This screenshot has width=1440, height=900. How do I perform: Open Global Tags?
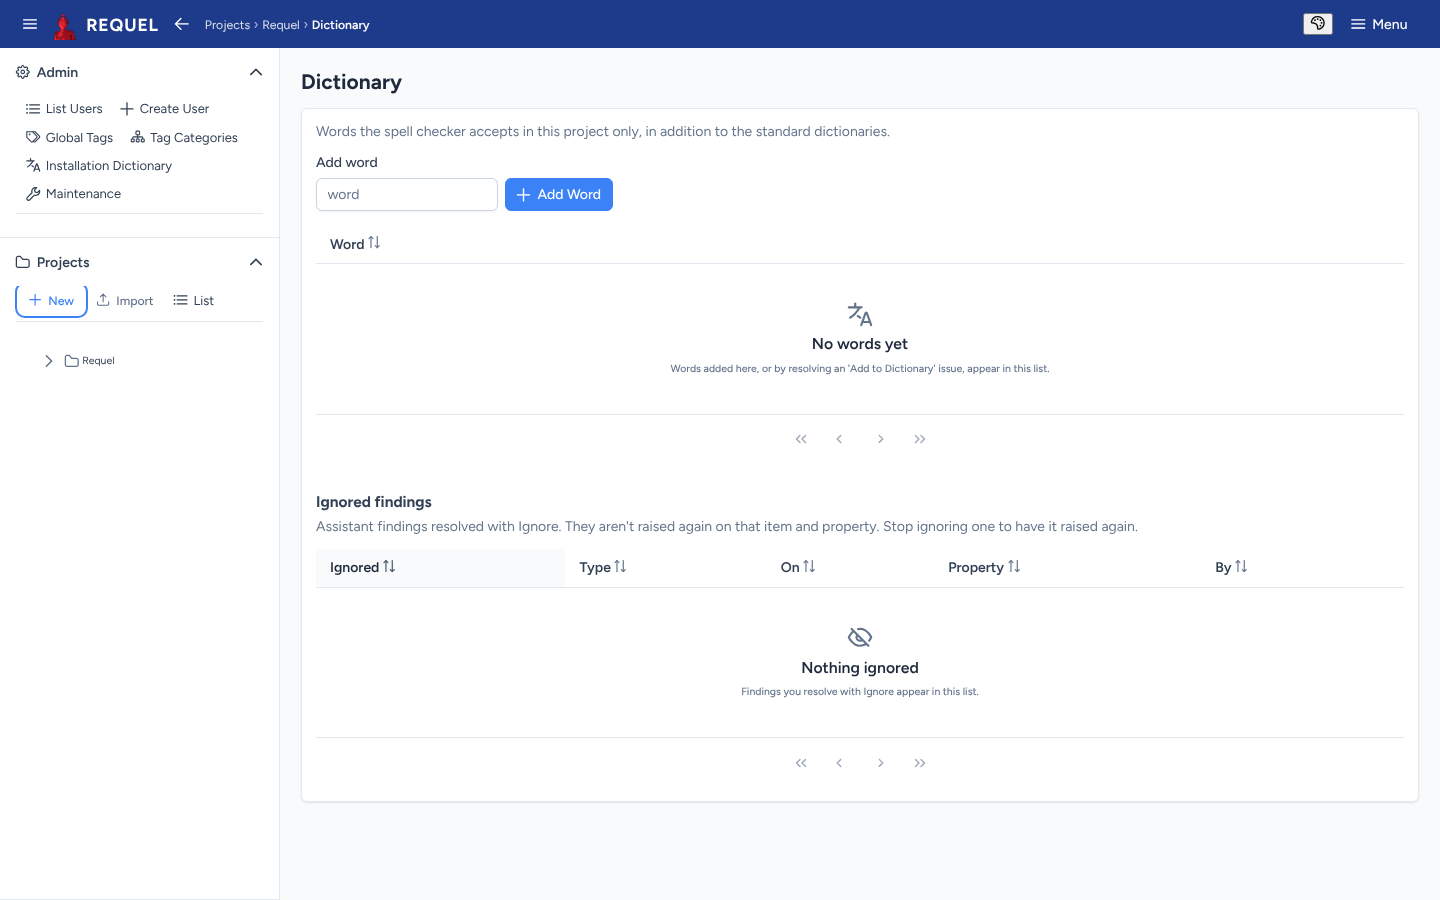pos(69,138)
